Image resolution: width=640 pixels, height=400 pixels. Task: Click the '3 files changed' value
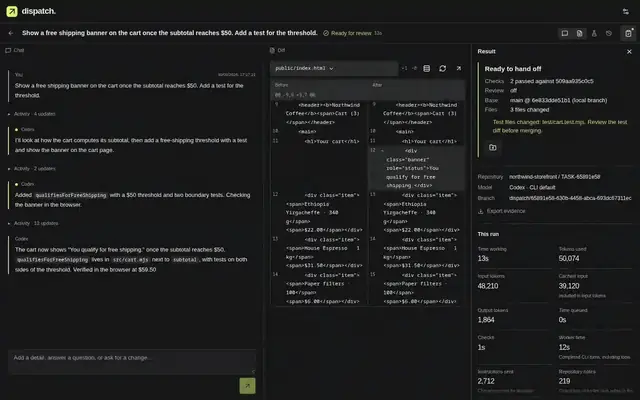[x=529, y=110]
